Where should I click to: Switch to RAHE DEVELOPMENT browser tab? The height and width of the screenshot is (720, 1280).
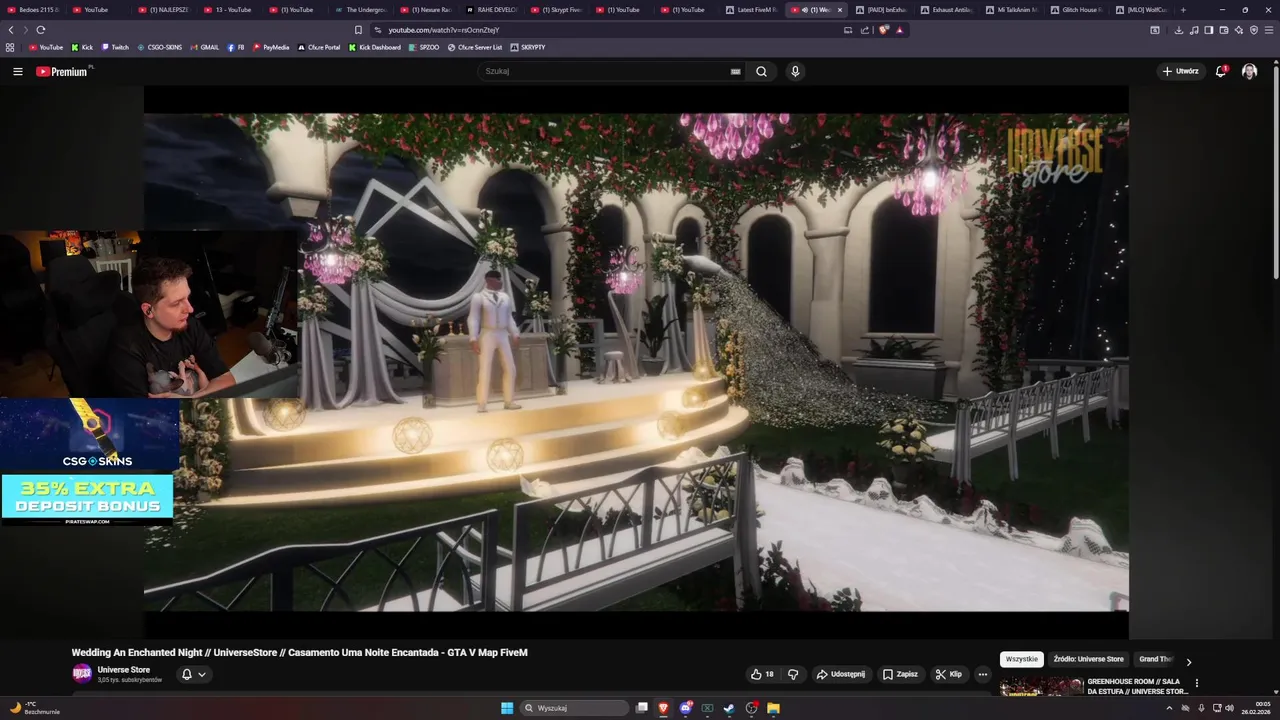coord(491,10)
